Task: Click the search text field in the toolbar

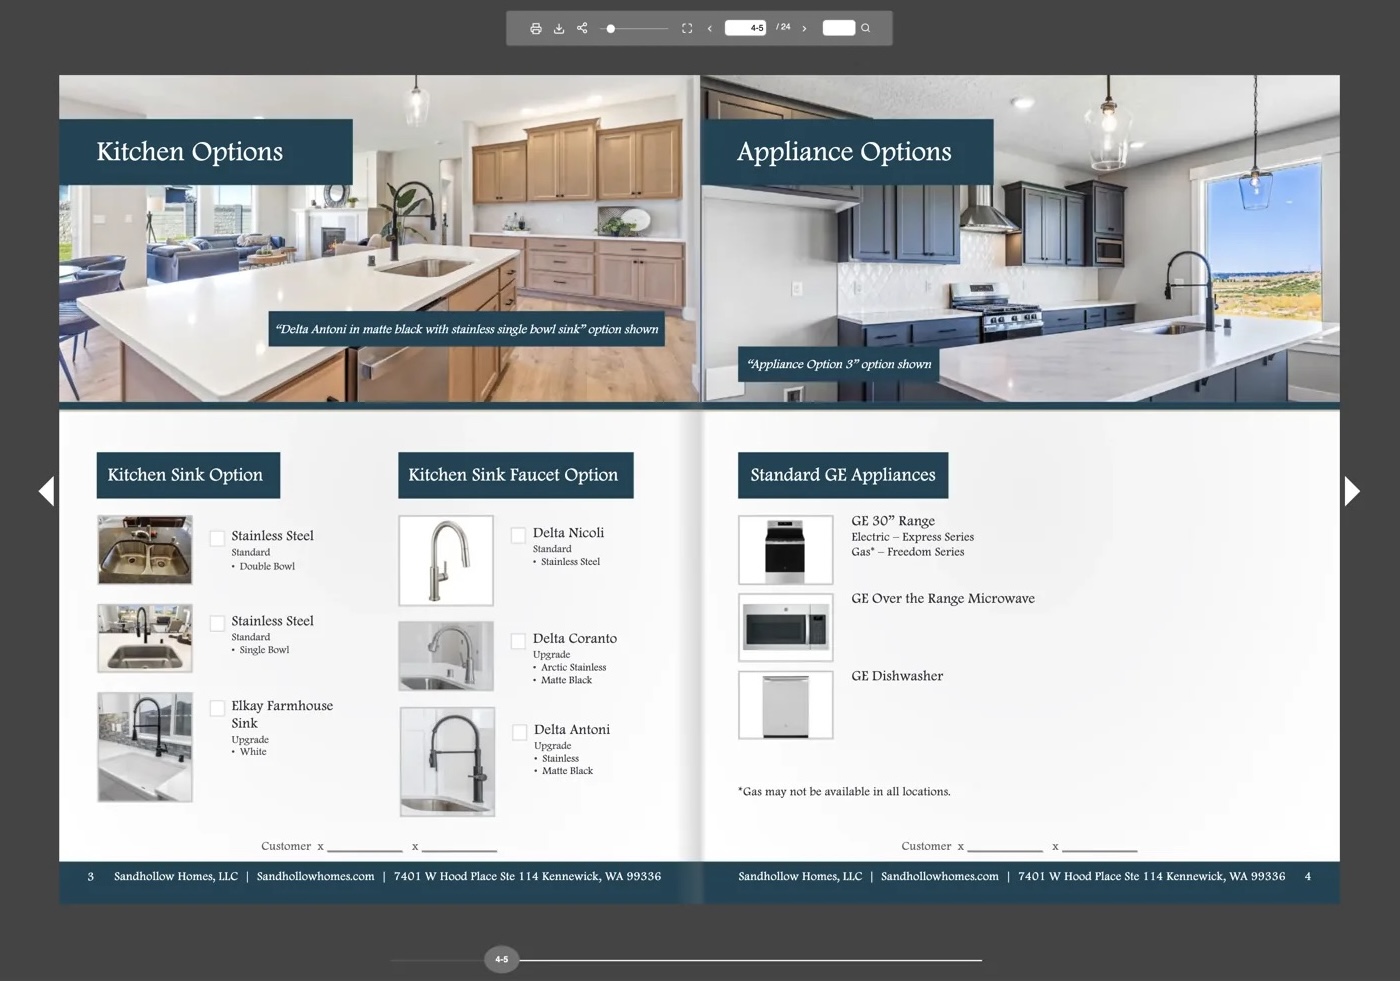Action: tap(838, 28)
